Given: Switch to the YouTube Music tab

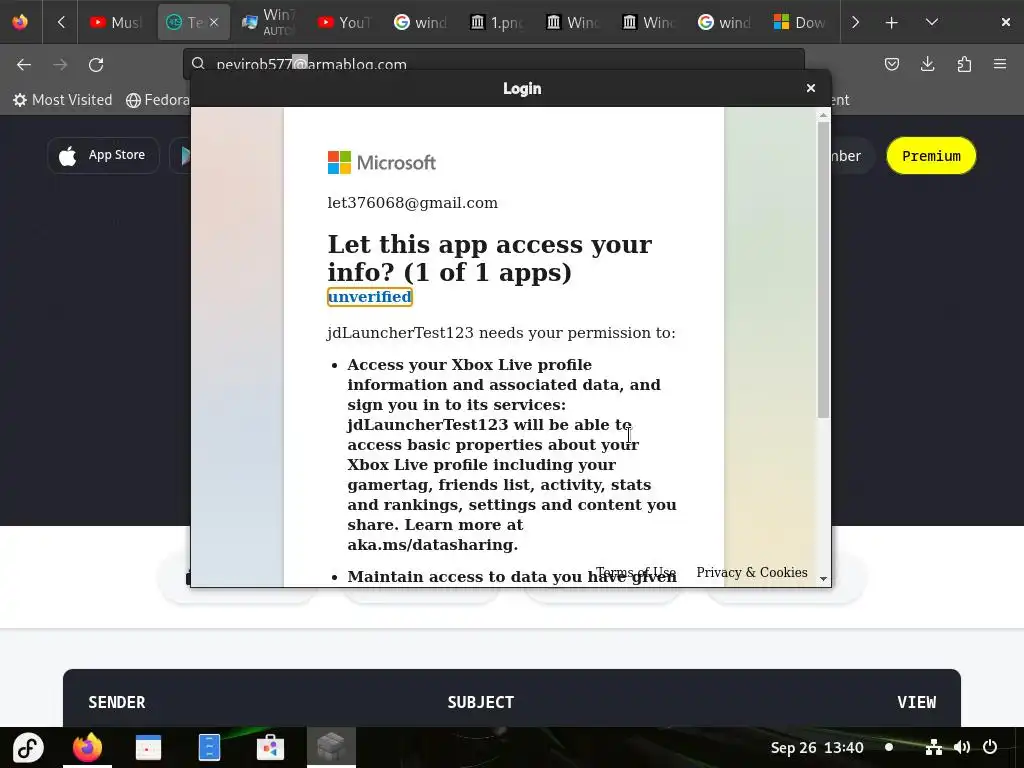Looking at the screenshot, I should (x=116, y=23).
